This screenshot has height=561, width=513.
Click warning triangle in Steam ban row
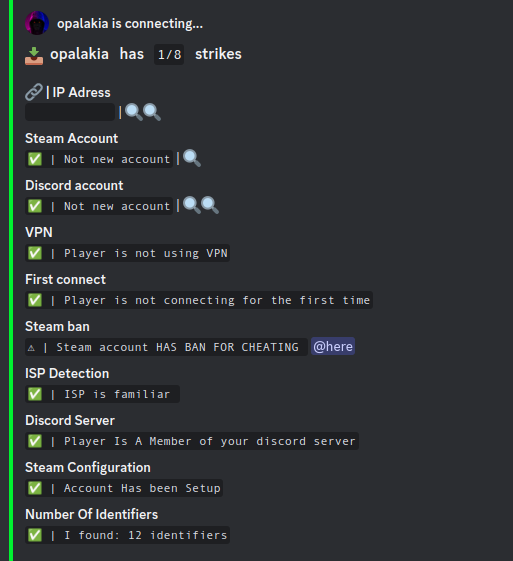31,347
